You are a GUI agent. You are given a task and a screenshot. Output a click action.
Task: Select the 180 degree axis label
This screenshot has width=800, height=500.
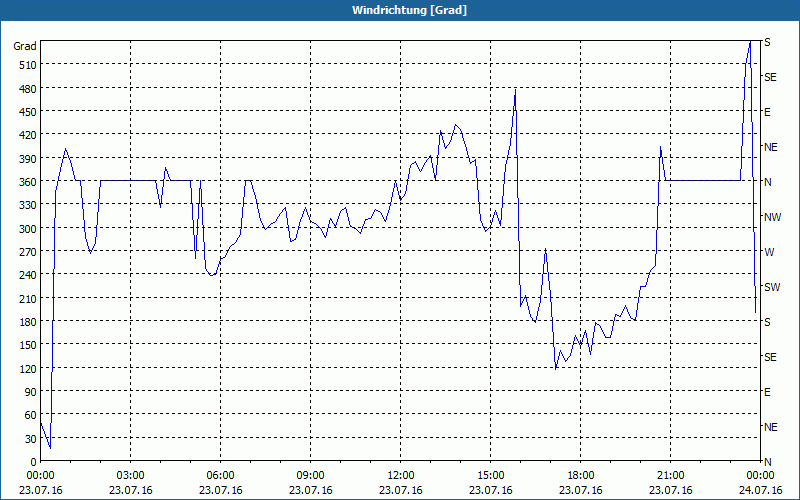(x=28, y=322)
